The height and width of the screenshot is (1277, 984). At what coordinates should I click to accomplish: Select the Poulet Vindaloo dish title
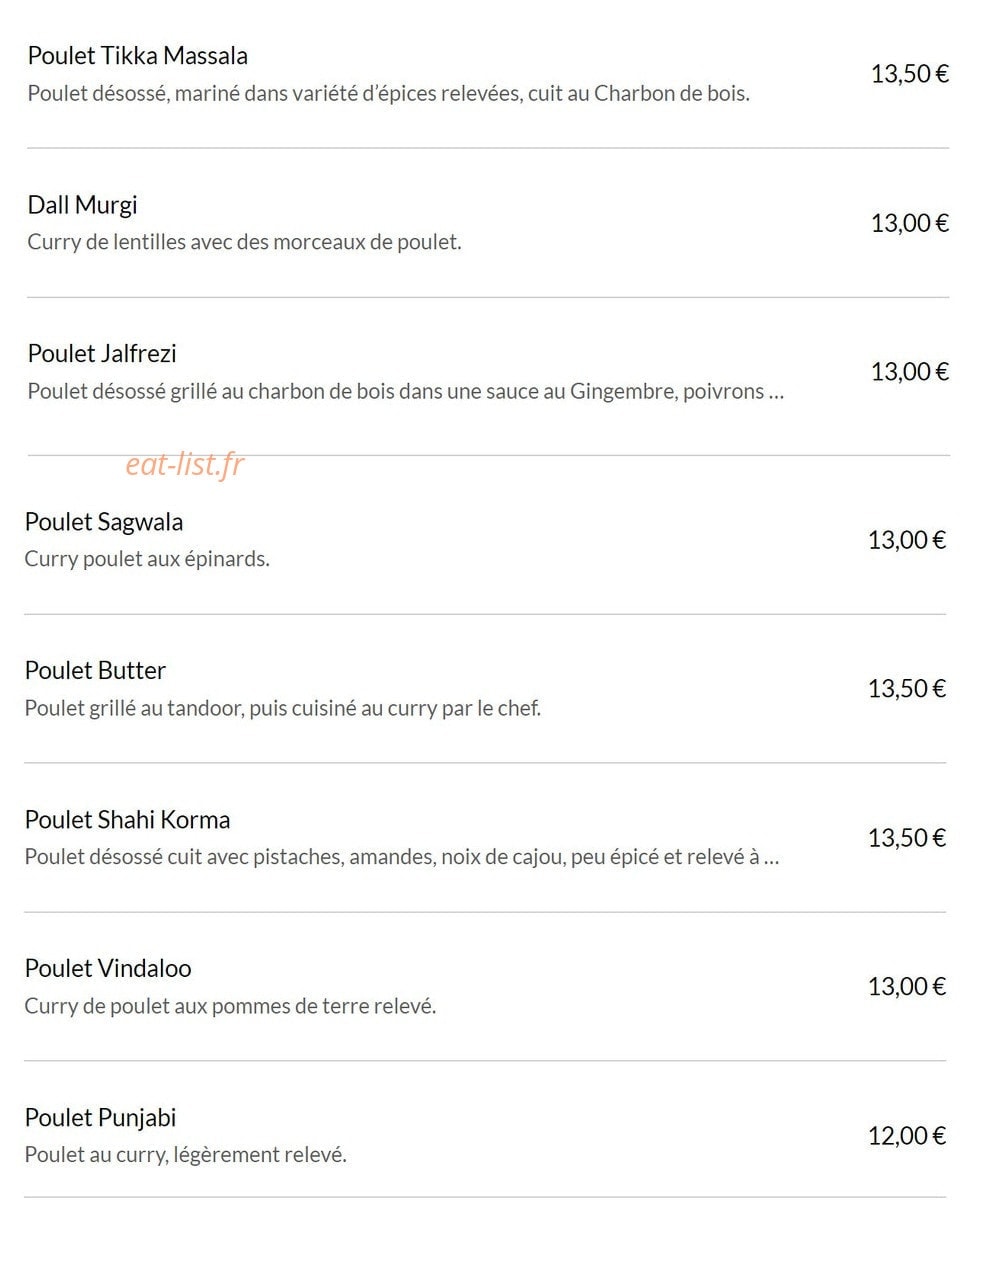108,969
